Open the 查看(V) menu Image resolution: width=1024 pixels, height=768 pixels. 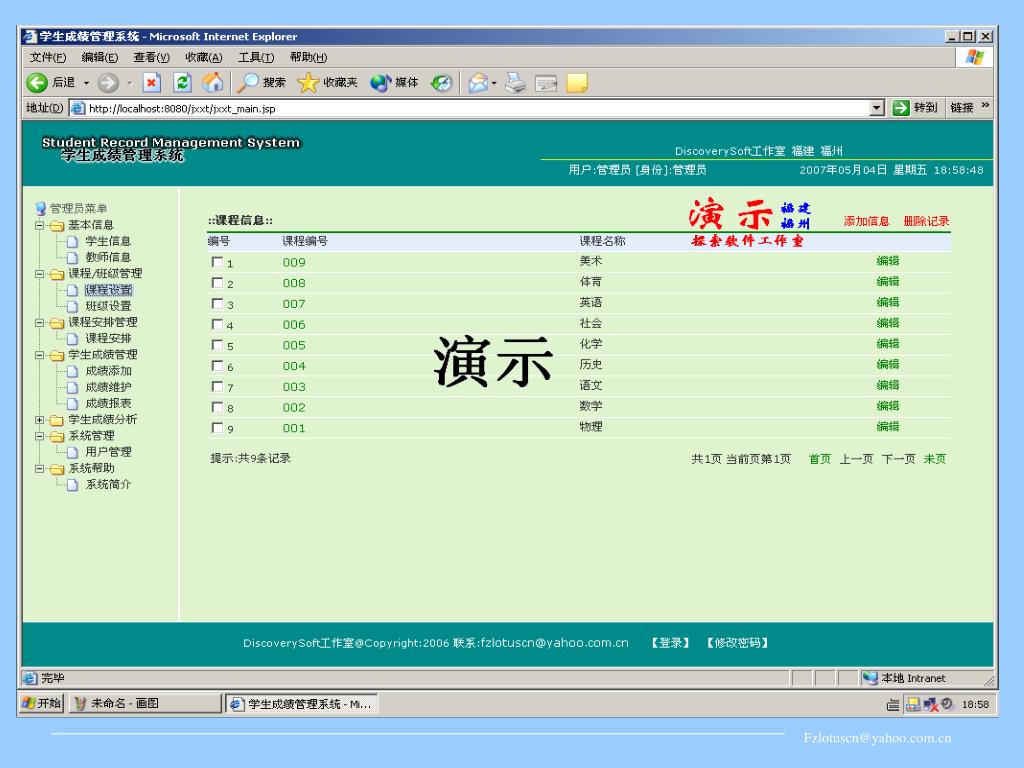pyautogui.click(x=152, y=57)
